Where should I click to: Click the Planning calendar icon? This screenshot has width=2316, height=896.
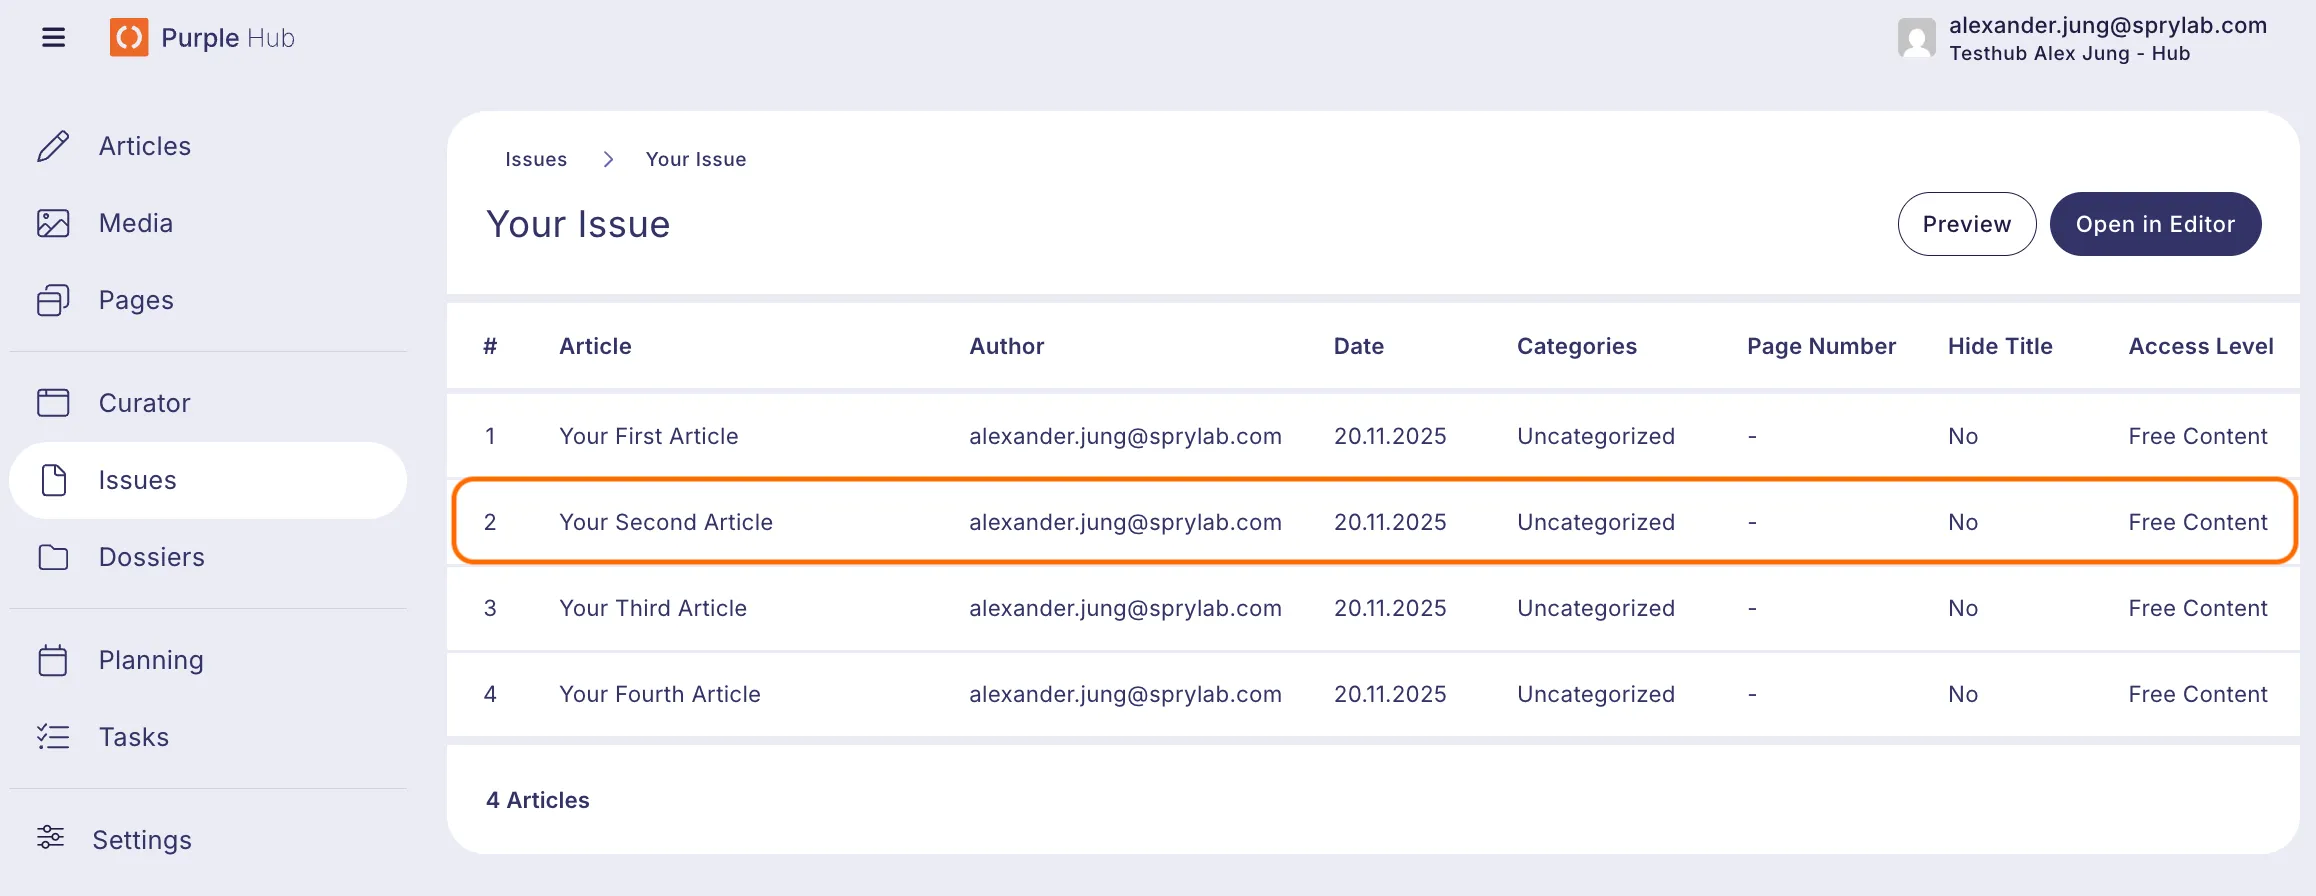click(x=53, y=660)
